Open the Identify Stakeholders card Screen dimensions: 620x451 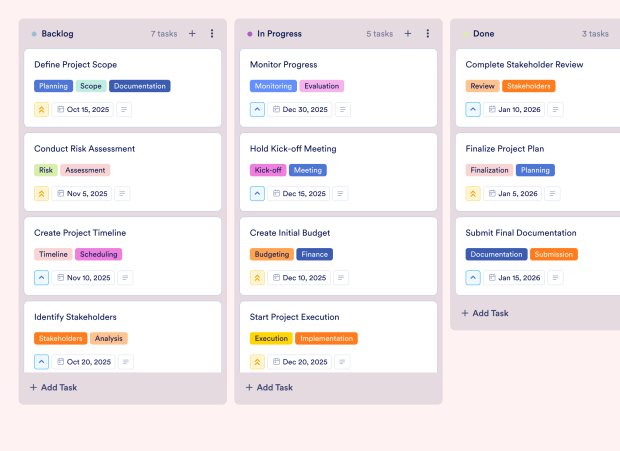click(x=123, y=337)
